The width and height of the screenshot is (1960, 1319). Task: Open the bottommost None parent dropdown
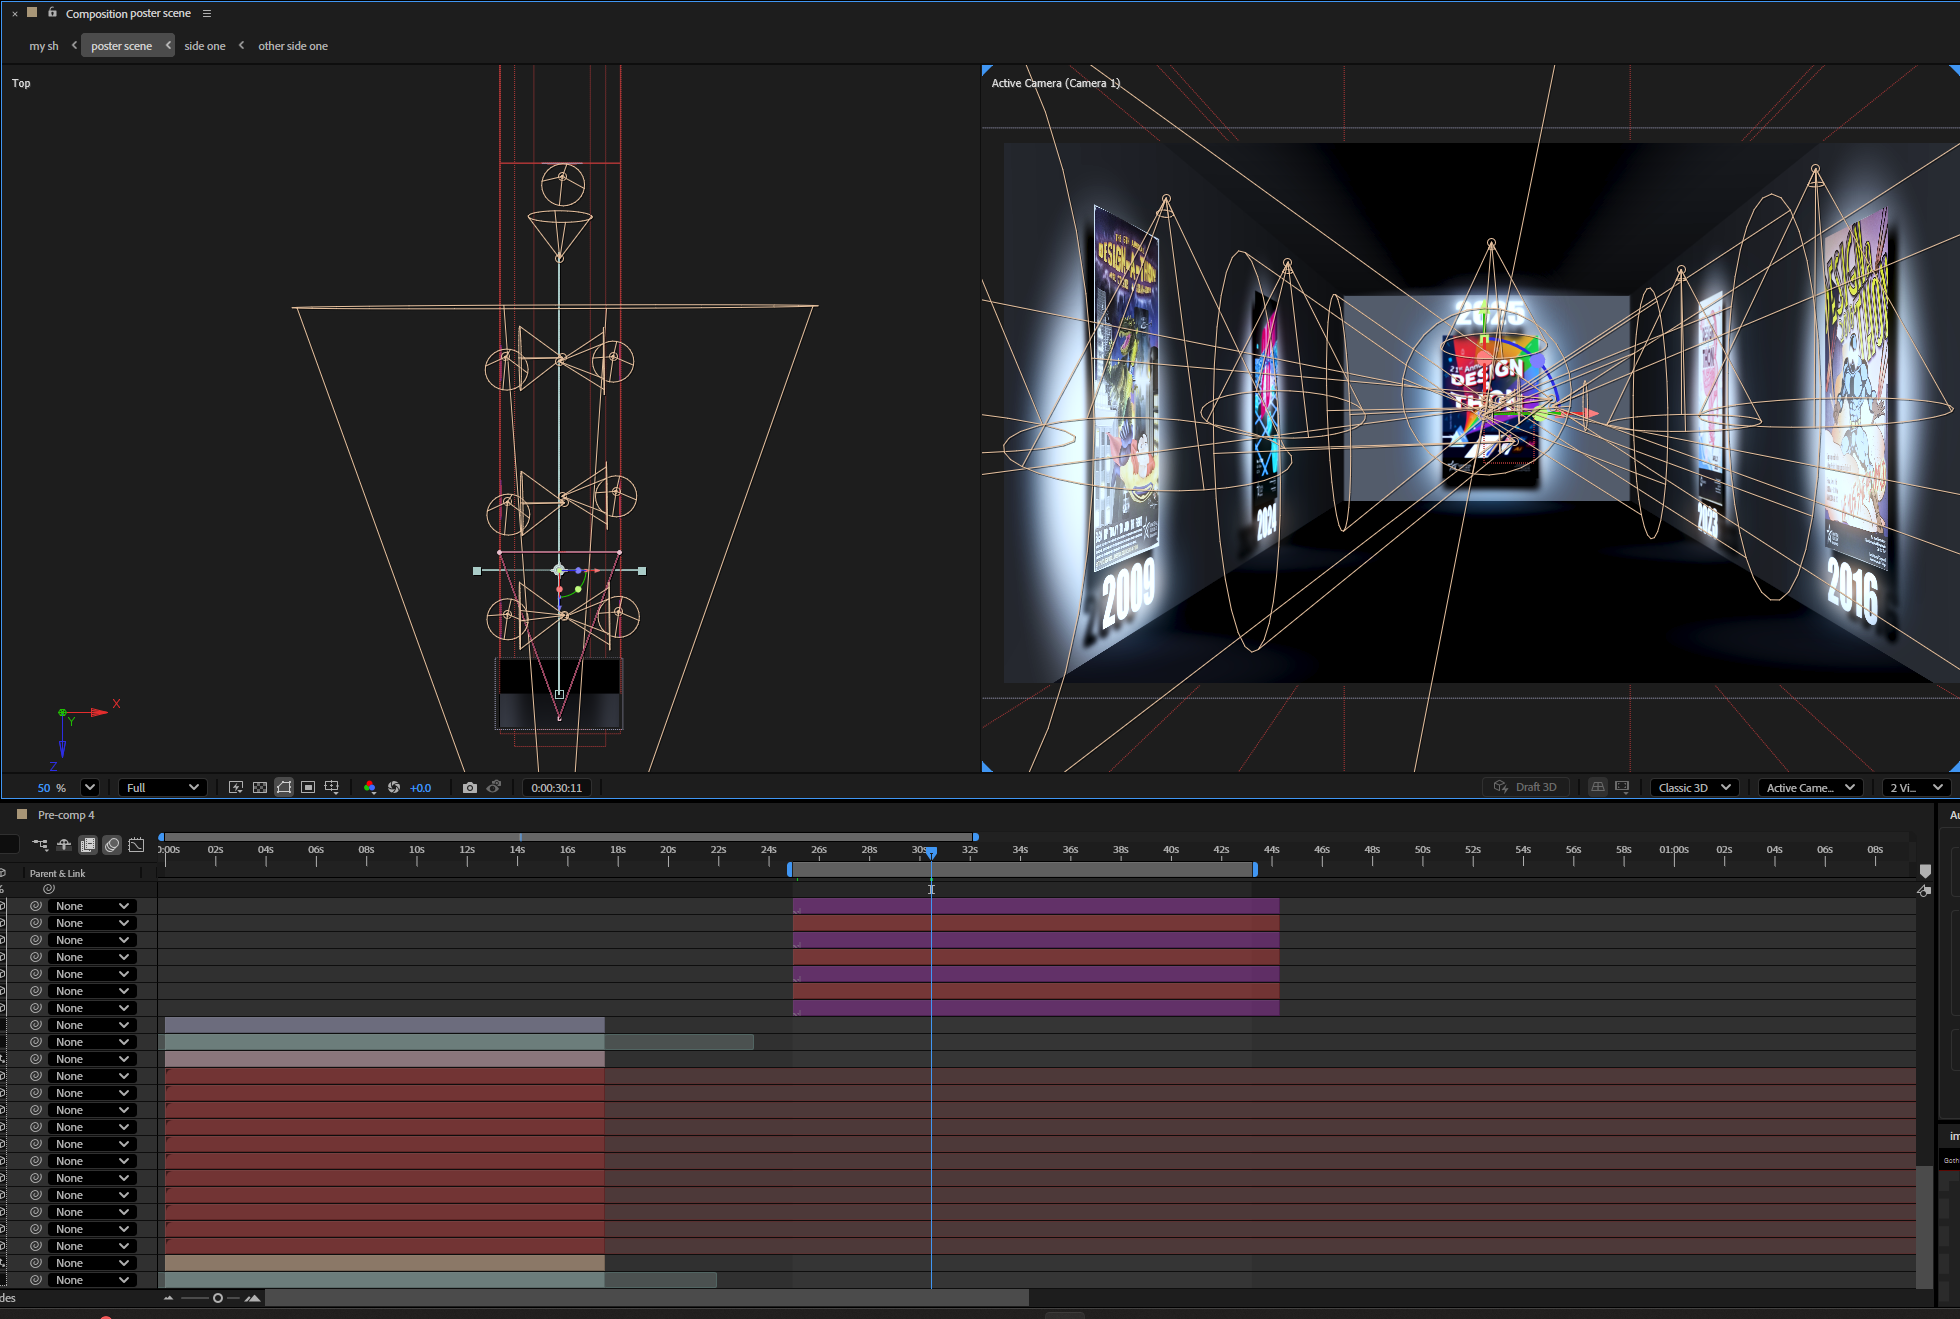coord(93,1280)
